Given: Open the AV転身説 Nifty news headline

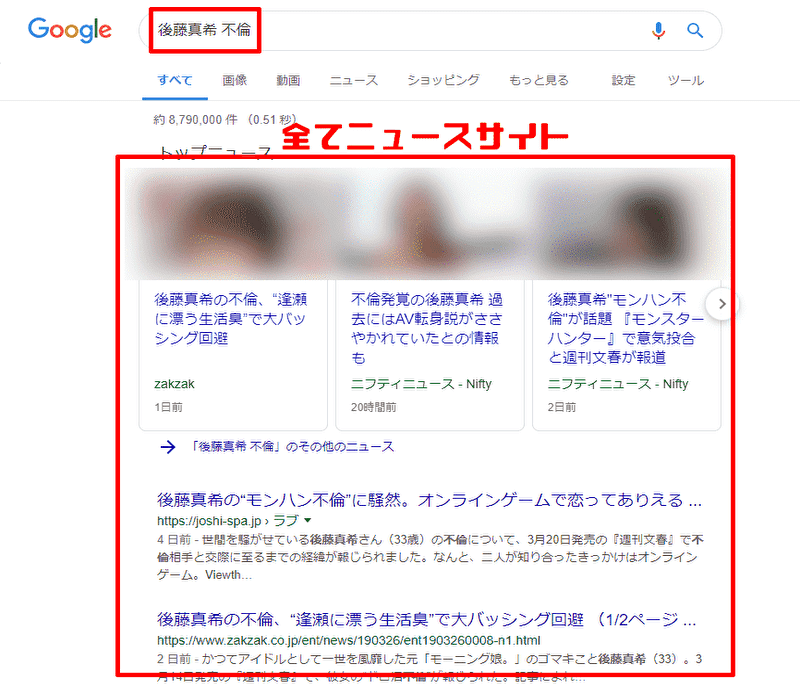Looking at the screenshot, I should coord(427,328).
